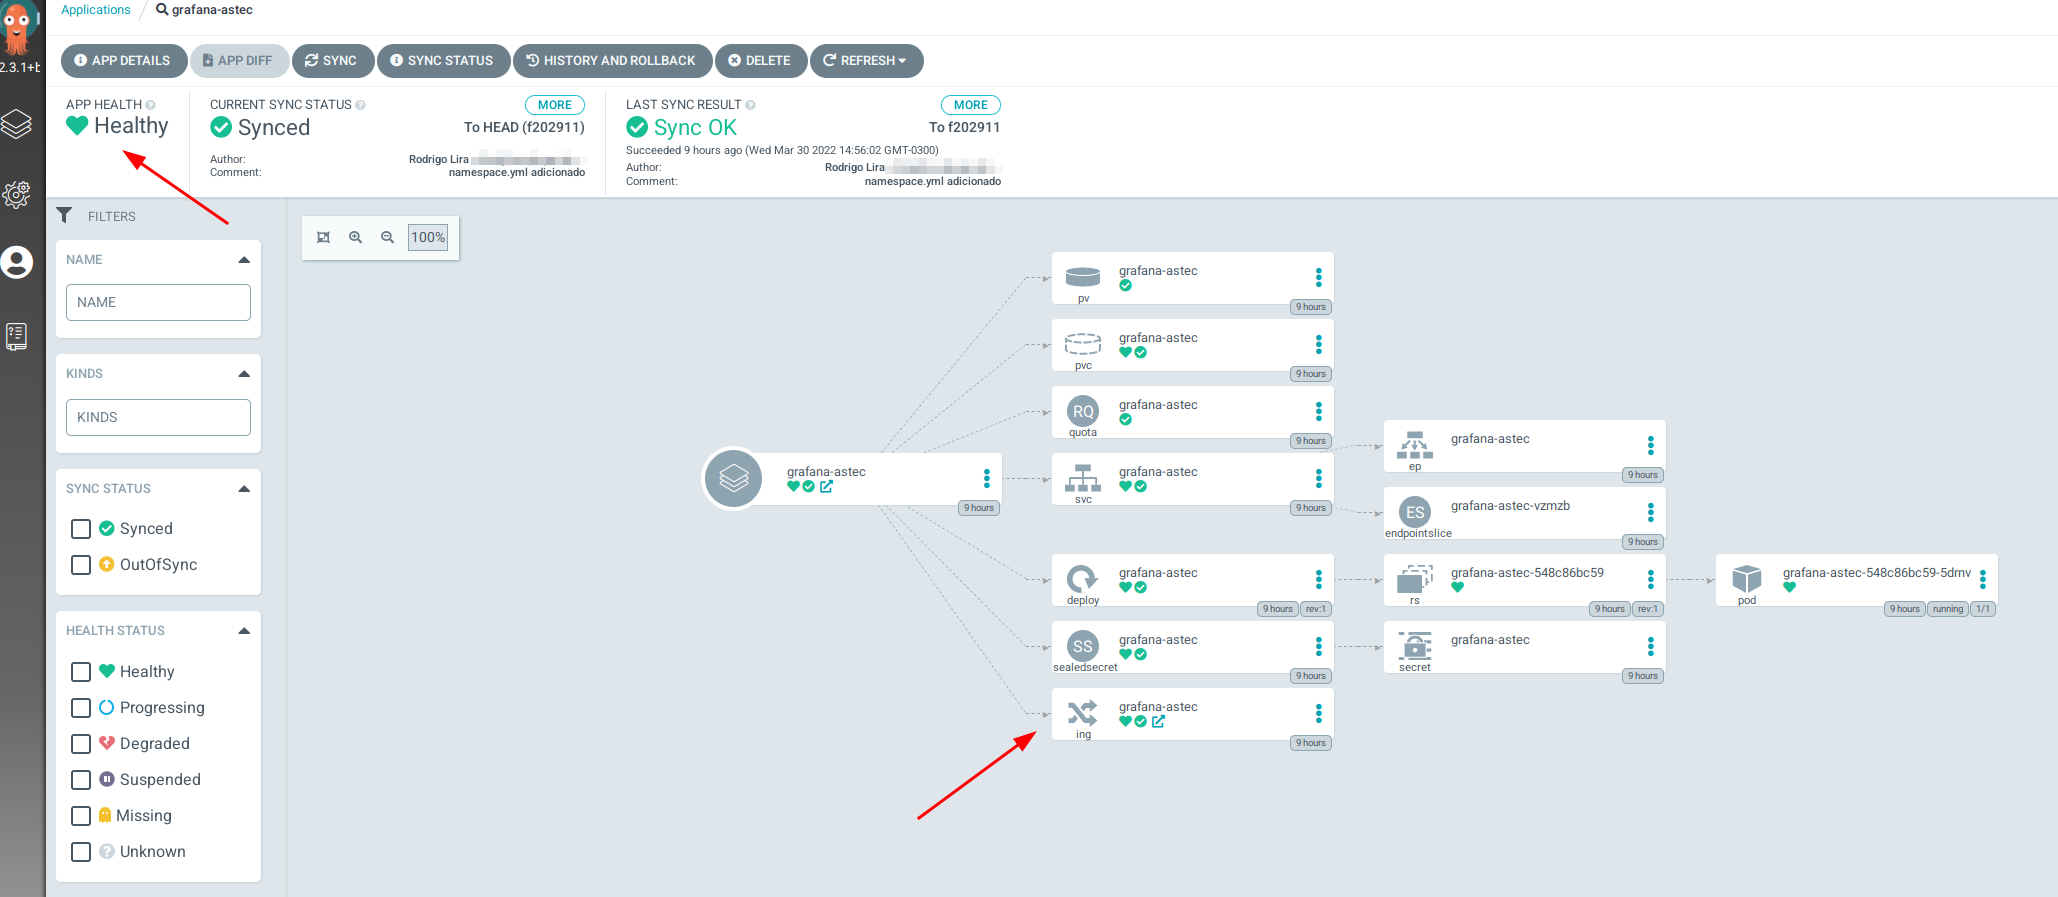This screenshot has width=2058, height=897.
Task: Open the documentation icon in sidebar
Action: click(x=17, y=336)
